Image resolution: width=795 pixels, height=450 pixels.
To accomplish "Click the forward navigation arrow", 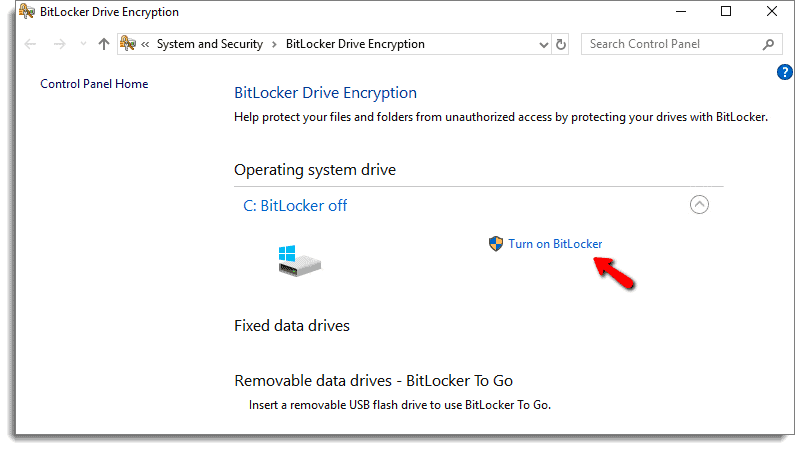I will point(59,44).
